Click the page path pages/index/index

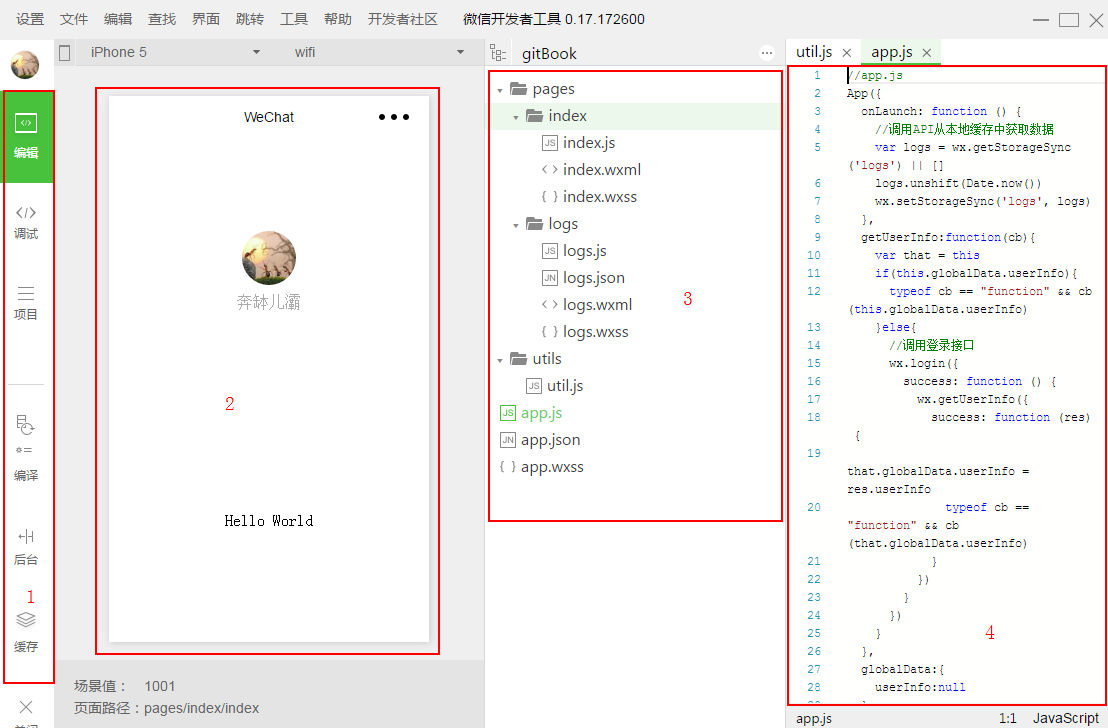click(201, 708)
